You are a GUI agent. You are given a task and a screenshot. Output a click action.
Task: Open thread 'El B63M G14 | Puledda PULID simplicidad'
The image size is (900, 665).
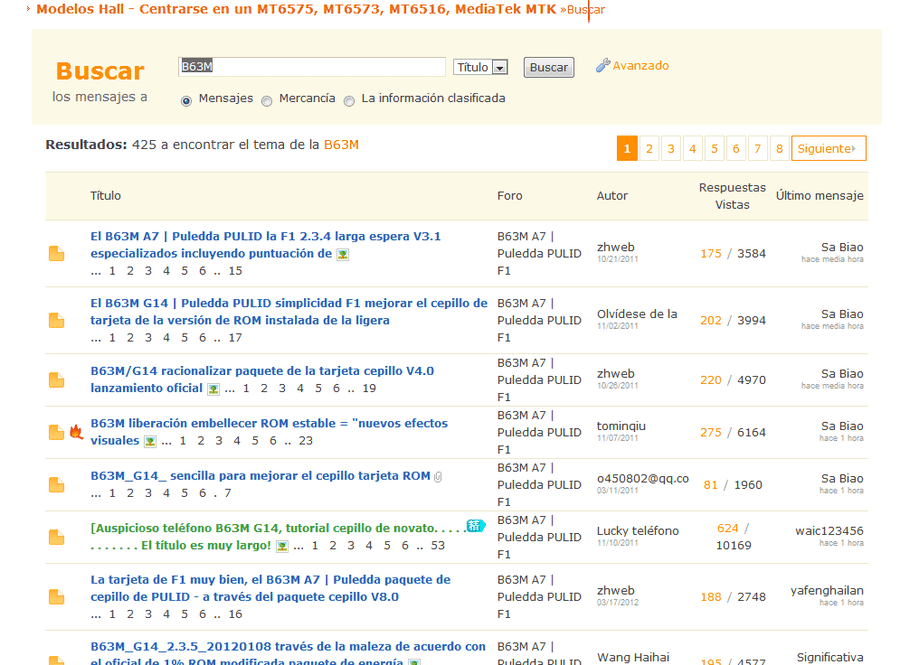(x=289, y=312)
